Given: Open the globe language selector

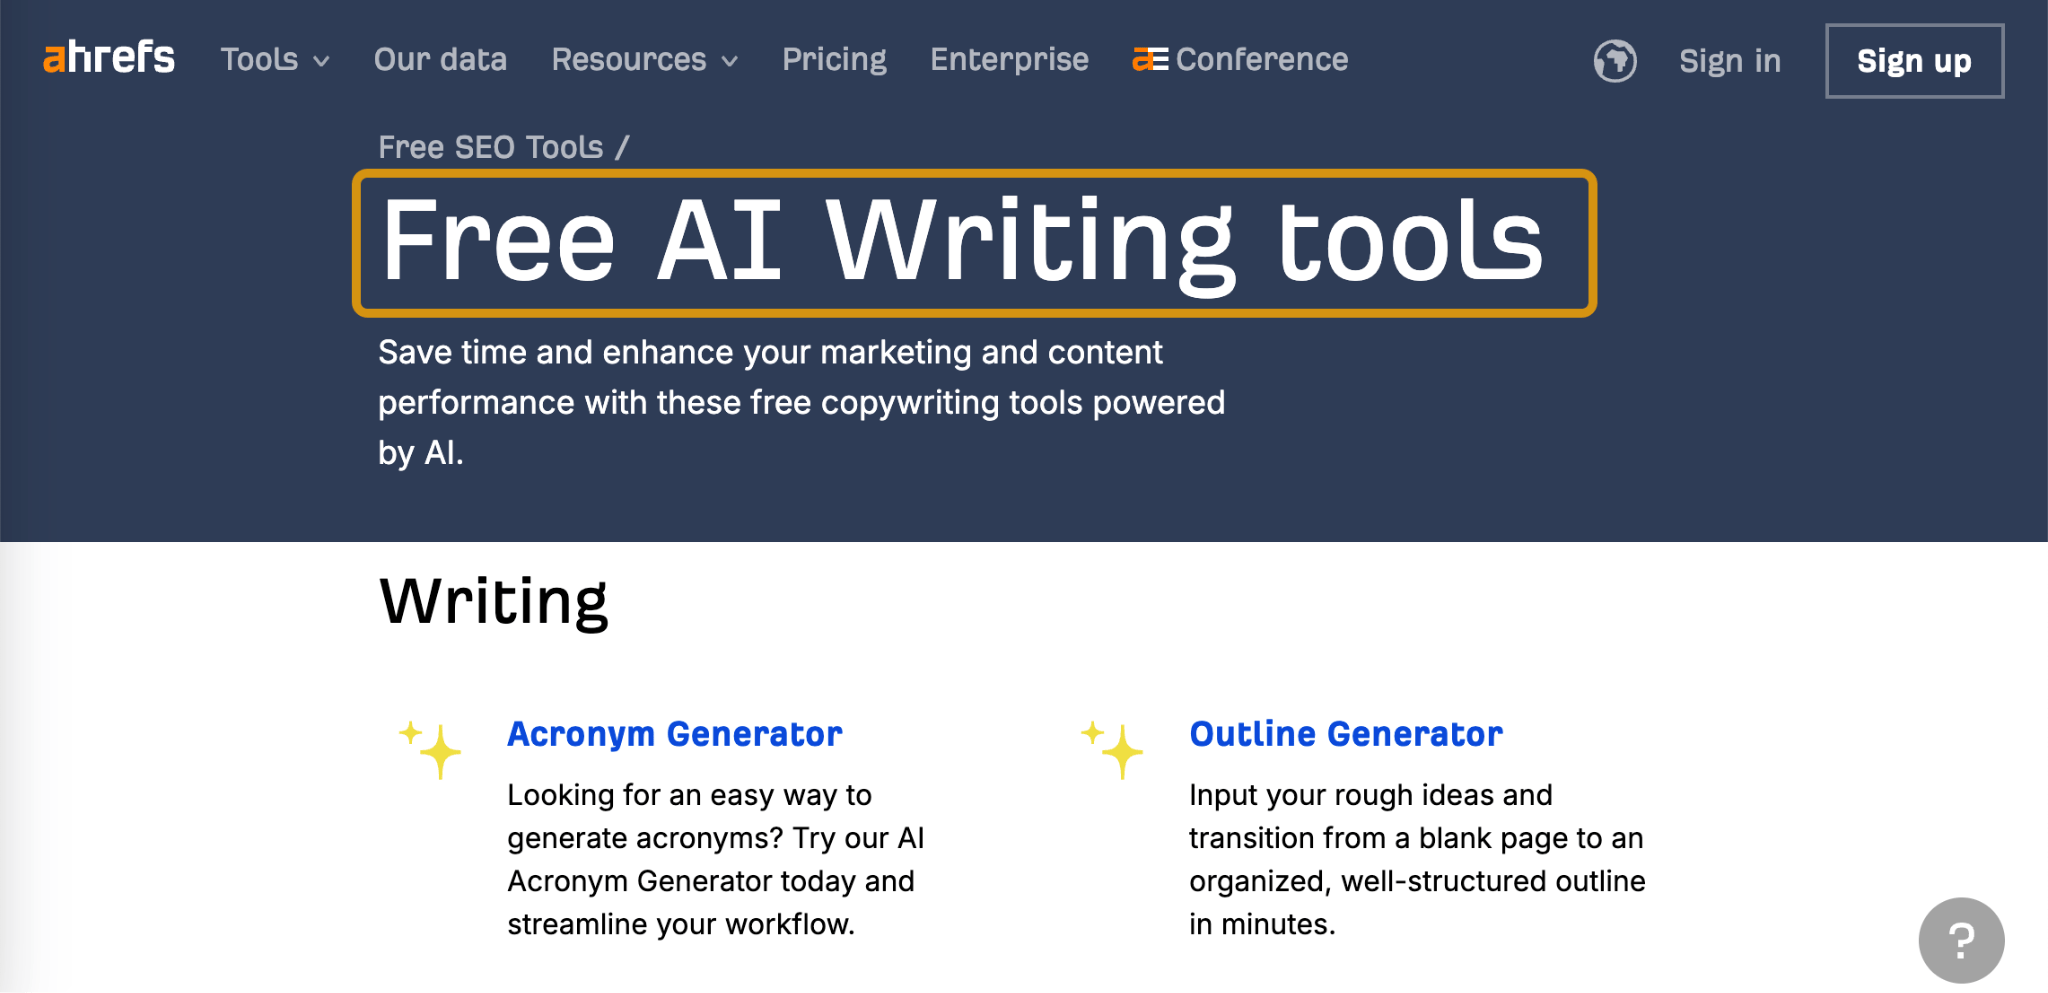Looking at the screenshot, I should click(1614, 61).
